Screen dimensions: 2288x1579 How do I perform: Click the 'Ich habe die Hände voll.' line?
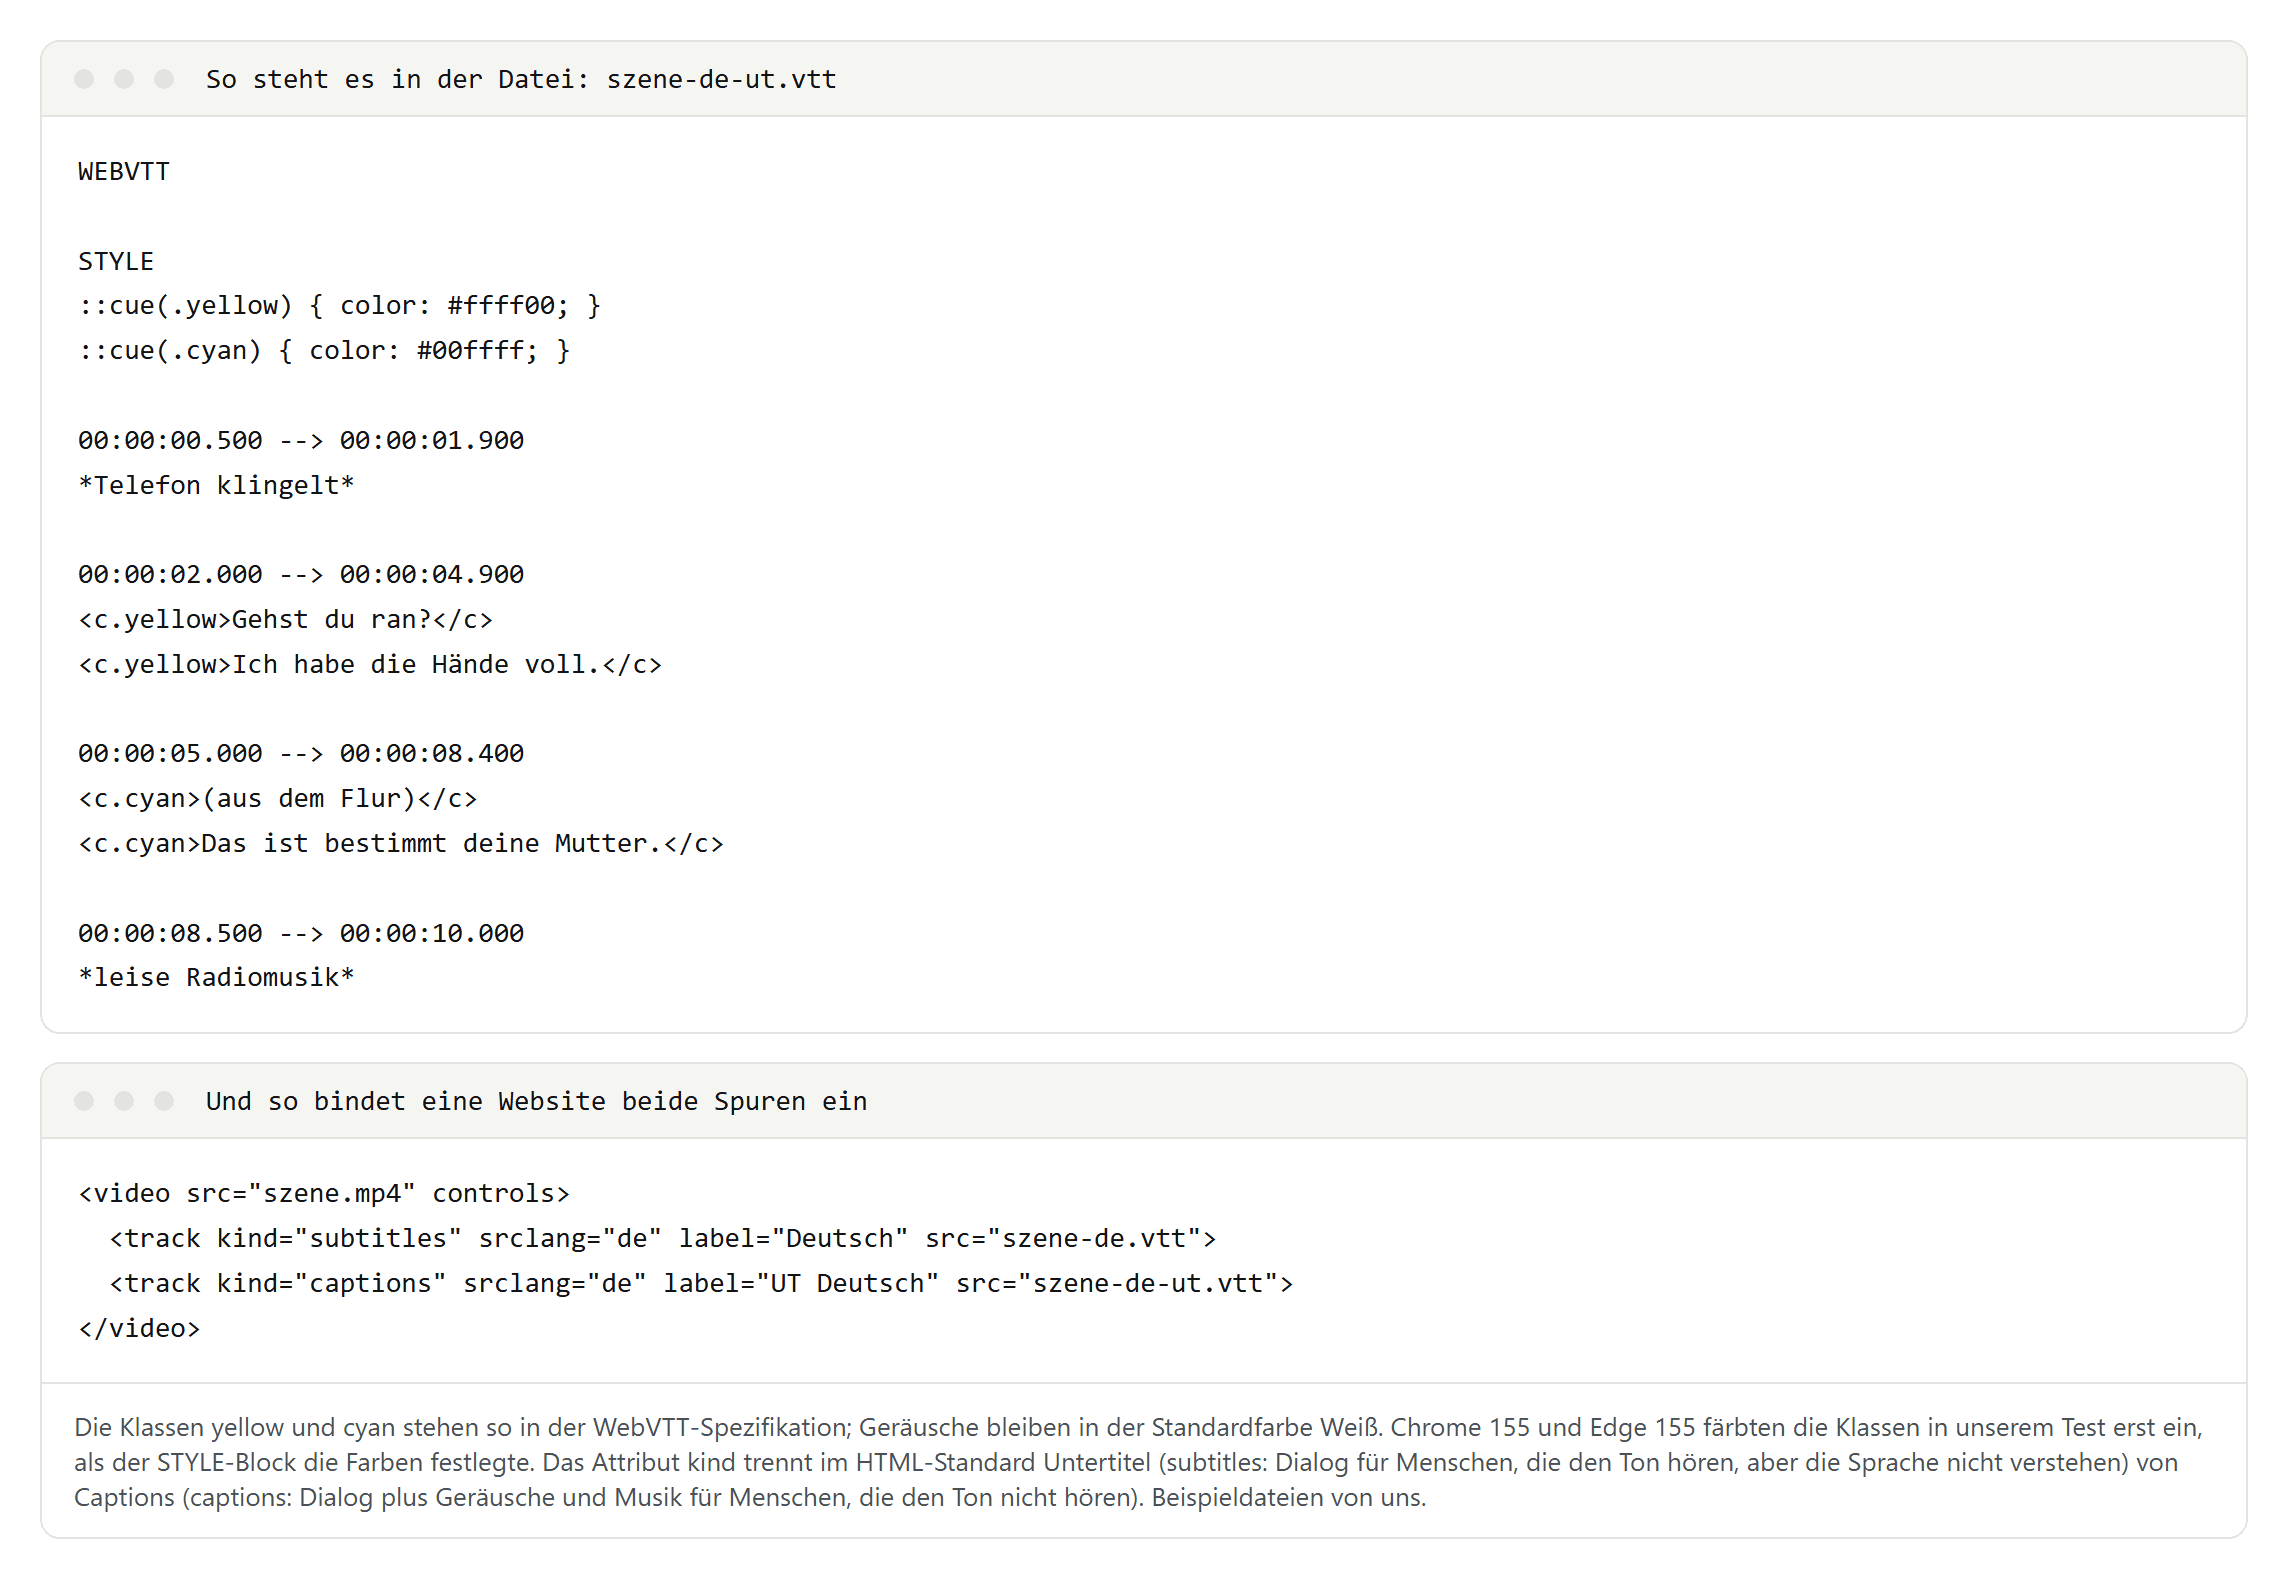pos(370,665)
